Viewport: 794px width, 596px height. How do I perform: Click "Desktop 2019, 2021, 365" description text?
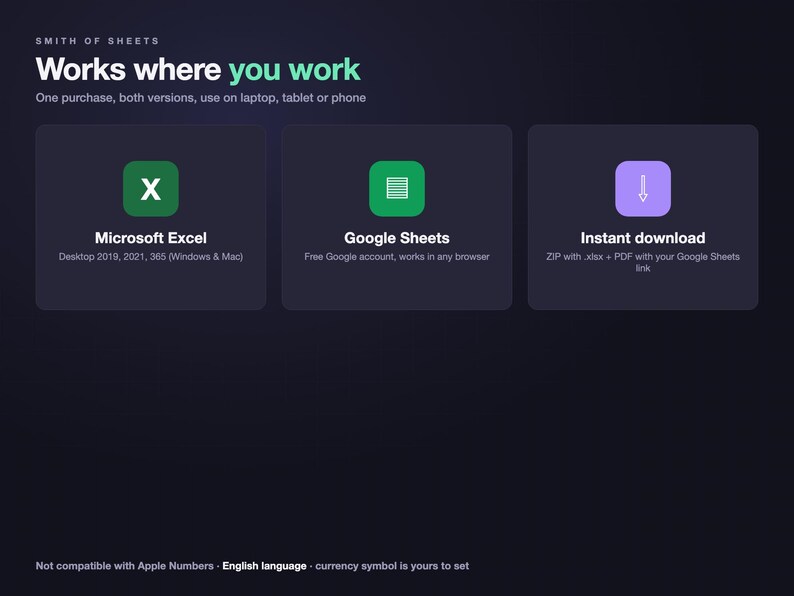151,257
